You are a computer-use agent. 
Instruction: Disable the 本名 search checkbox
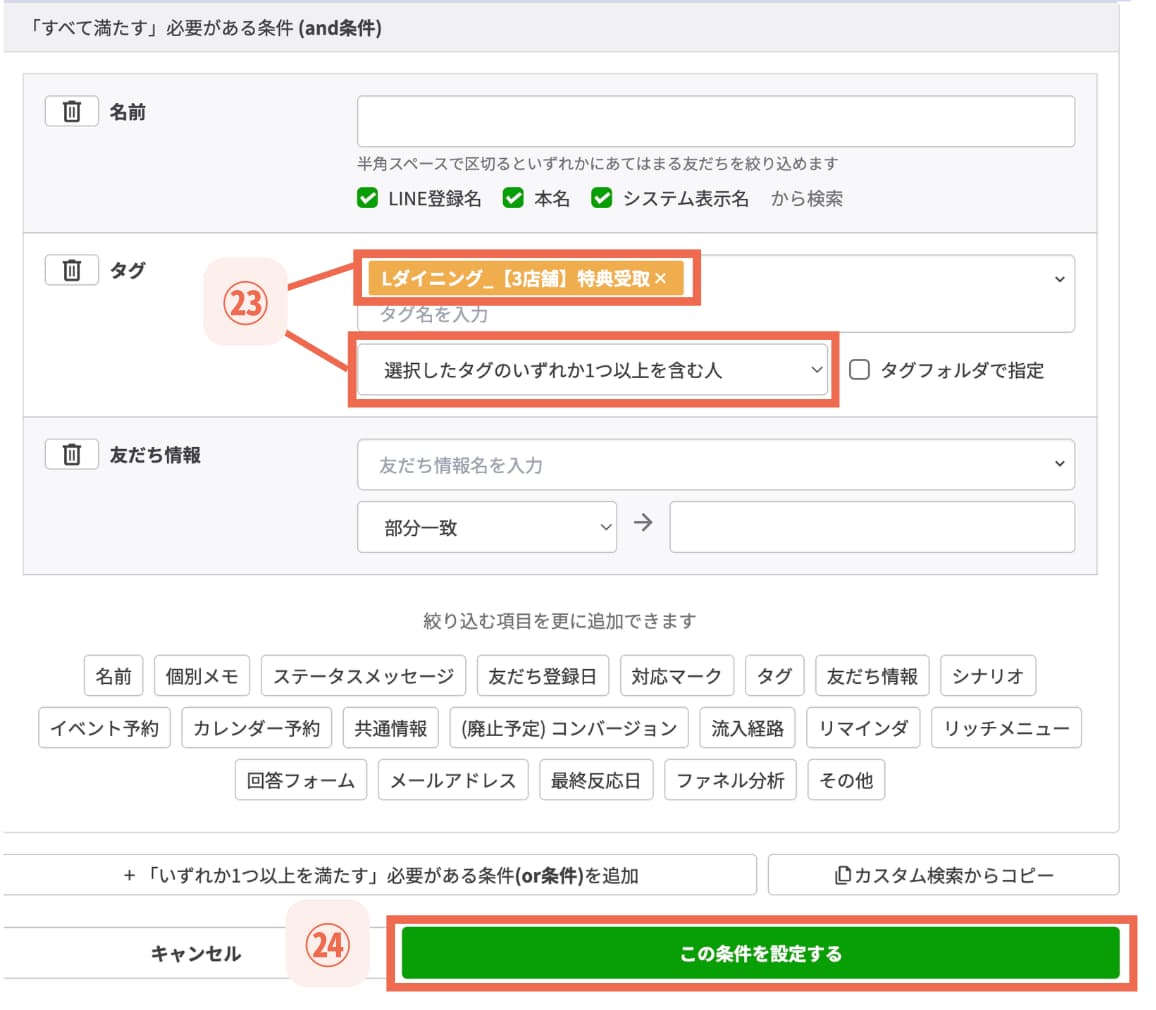(x=513, y=198)
